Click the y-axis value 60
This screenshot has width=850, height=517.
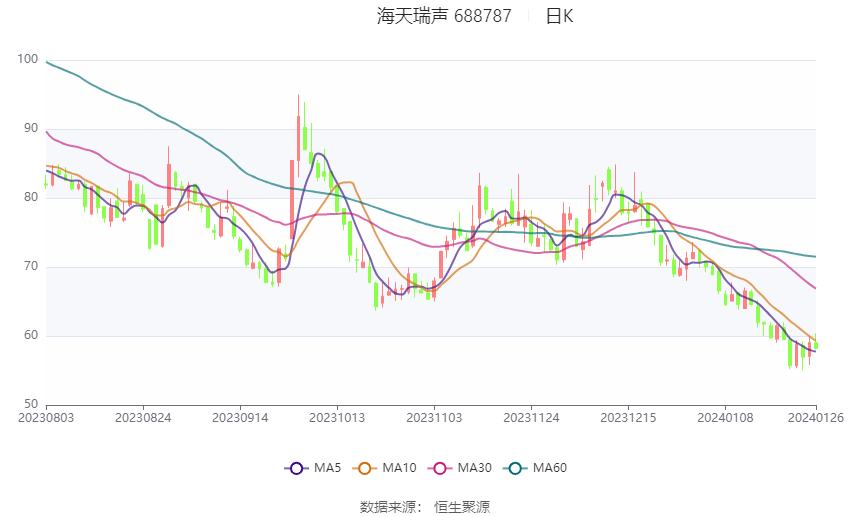(x=31, y=335)
